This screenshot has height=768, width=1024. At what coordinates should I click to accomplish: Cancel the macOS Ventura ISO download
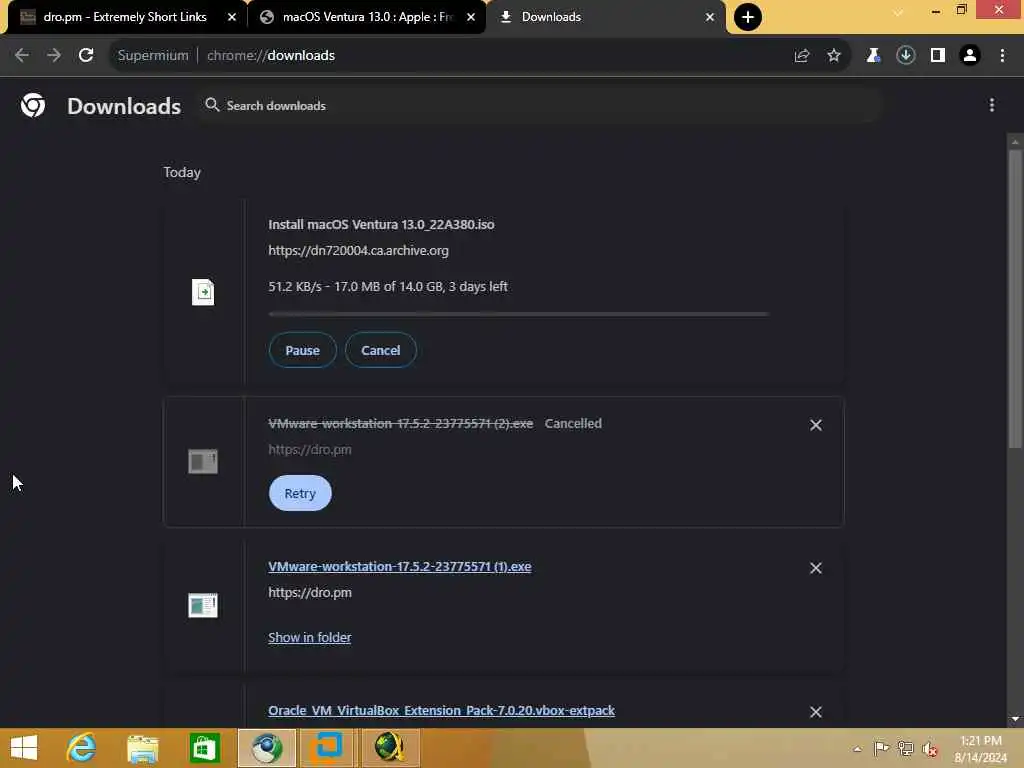coord(381,350)
